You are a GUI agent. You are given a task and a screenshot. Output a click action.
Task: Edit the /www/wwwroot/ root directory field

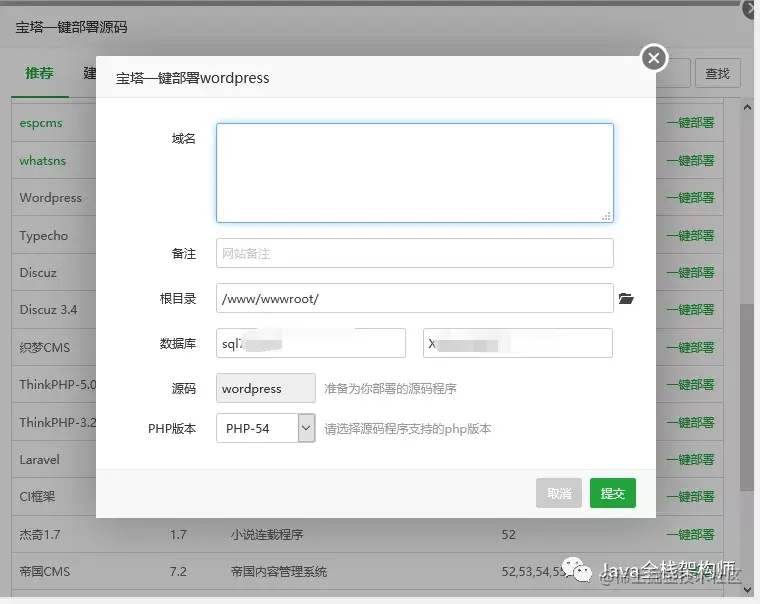tap(415, 298)
